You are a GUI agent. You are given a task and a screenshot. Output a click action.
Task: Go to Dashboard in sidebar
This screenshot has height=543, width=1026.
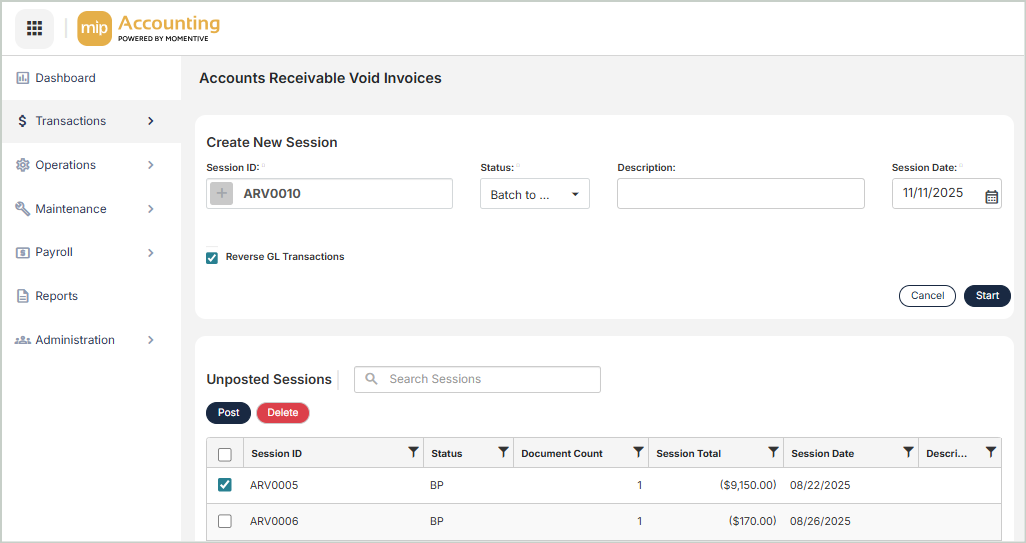pyautogui.click(x=65, y=78)
